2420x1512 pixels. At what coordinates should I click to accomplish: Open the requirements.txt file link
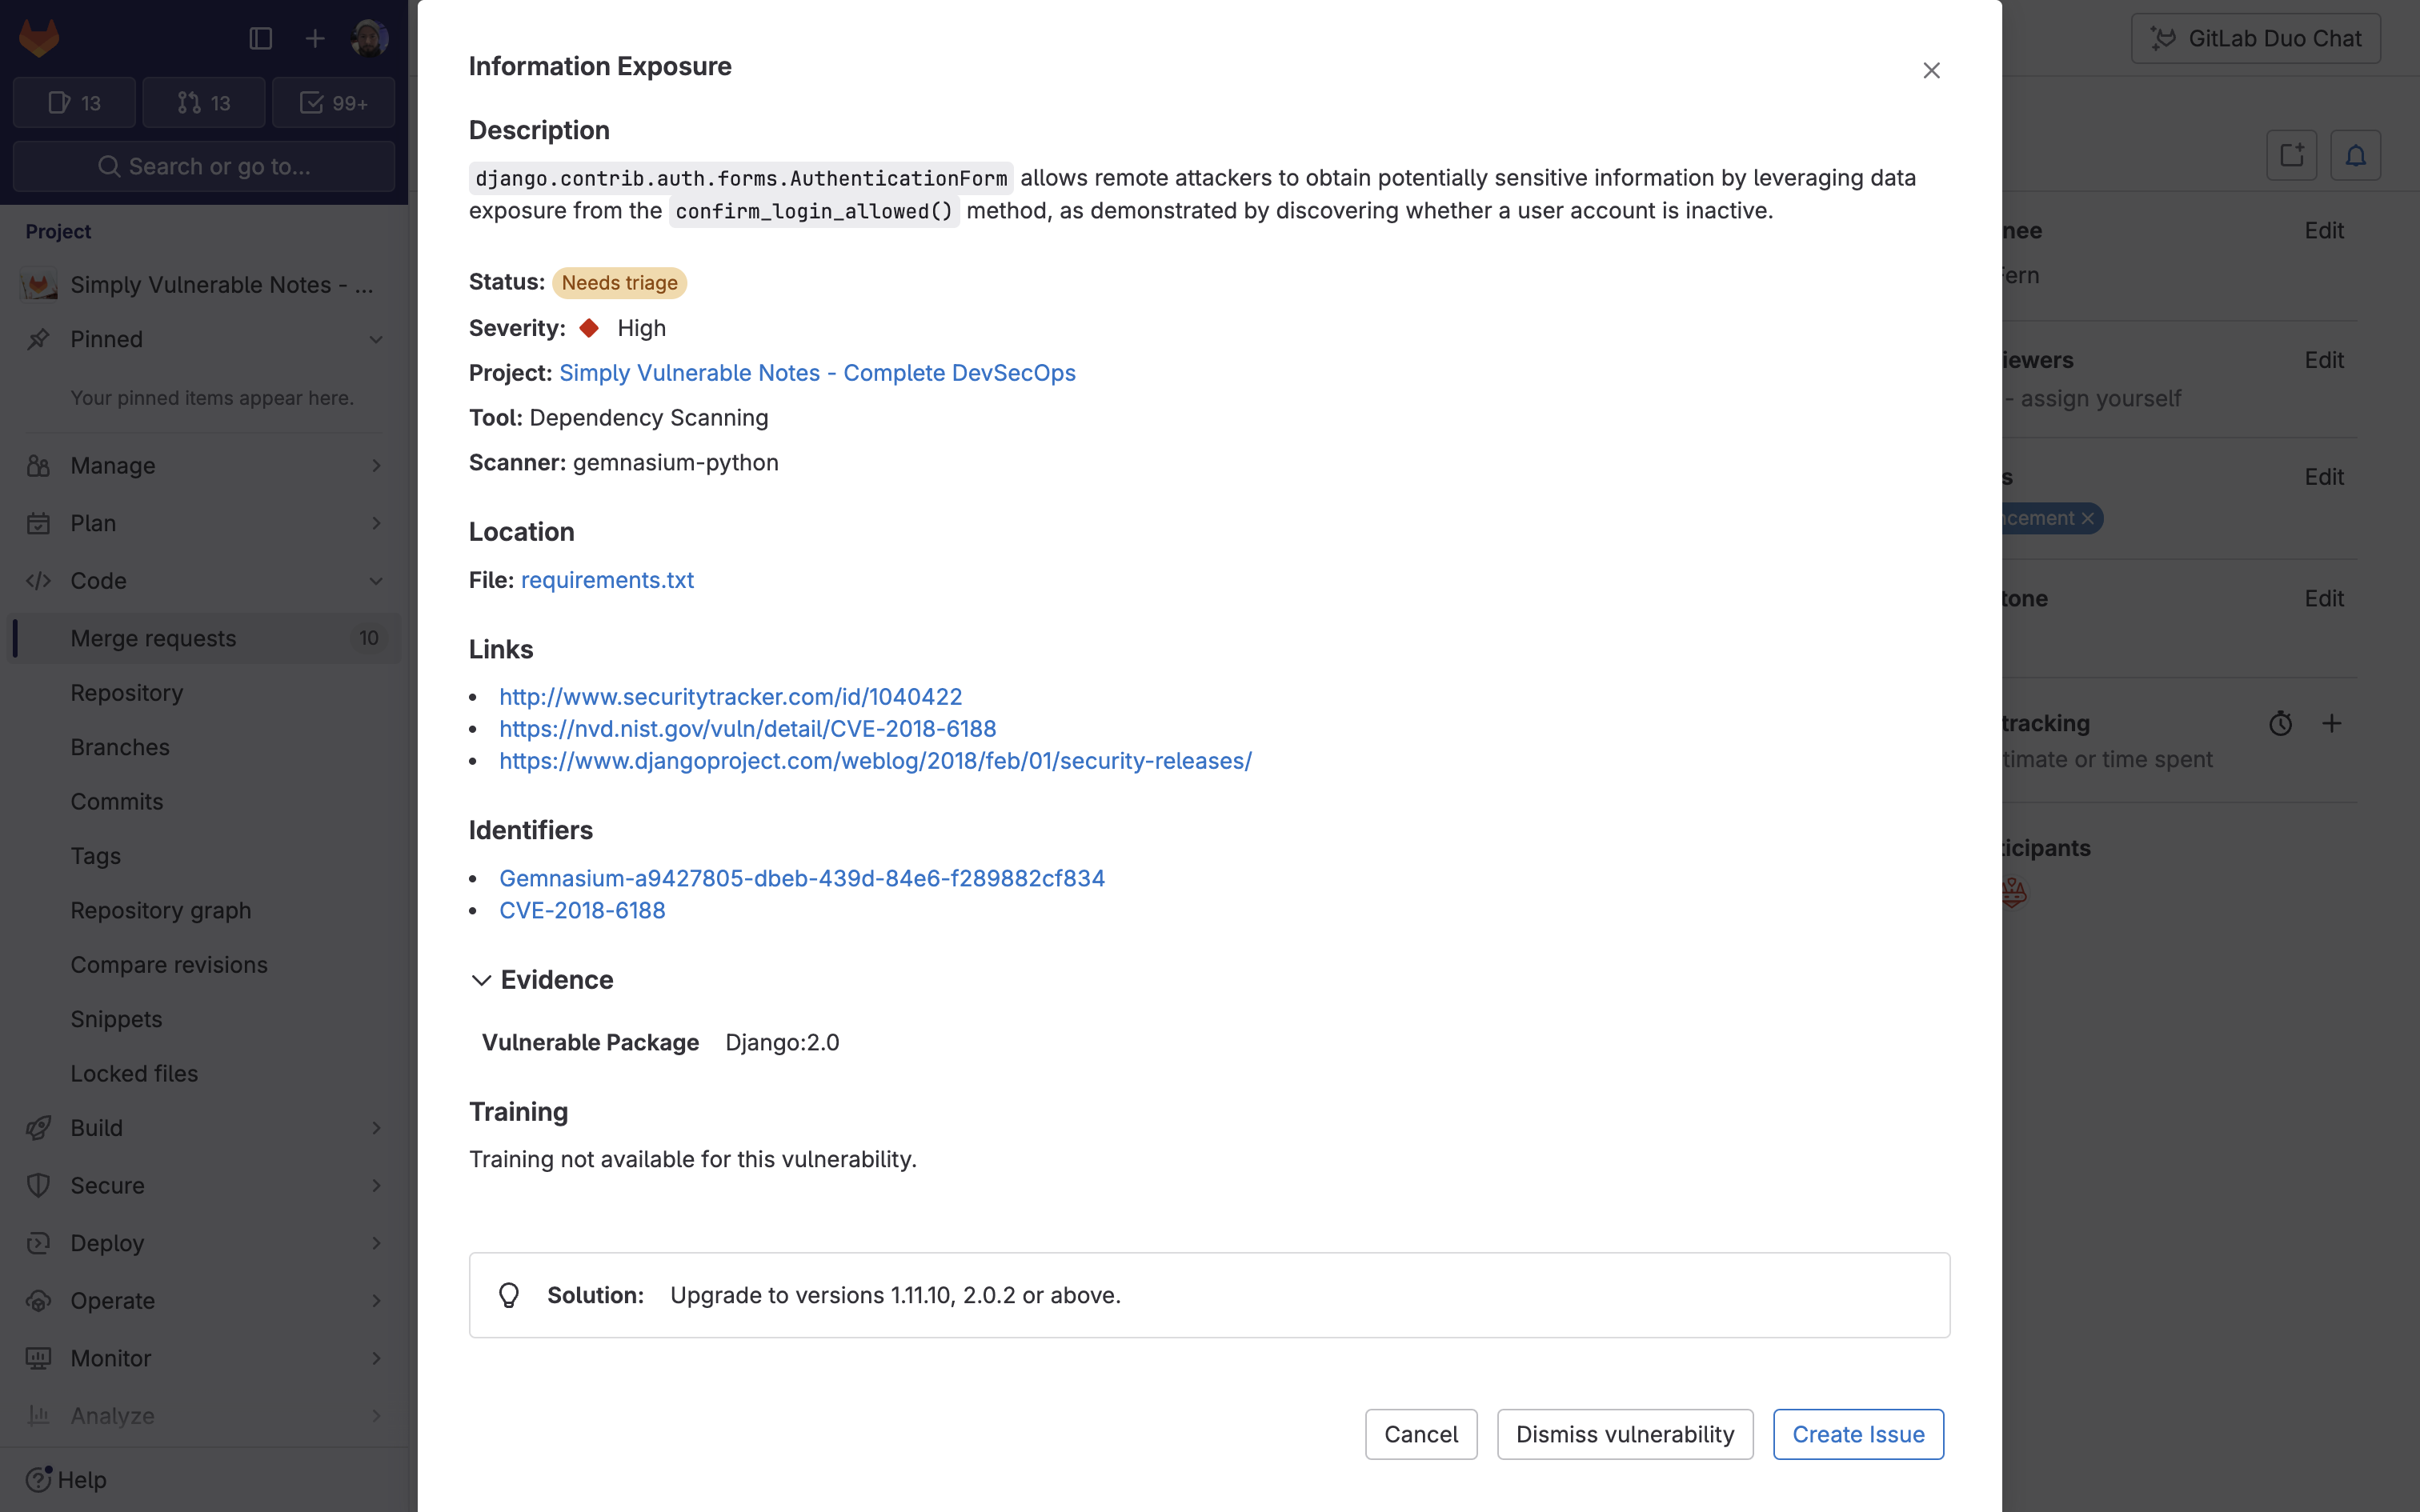pos(607,578)
